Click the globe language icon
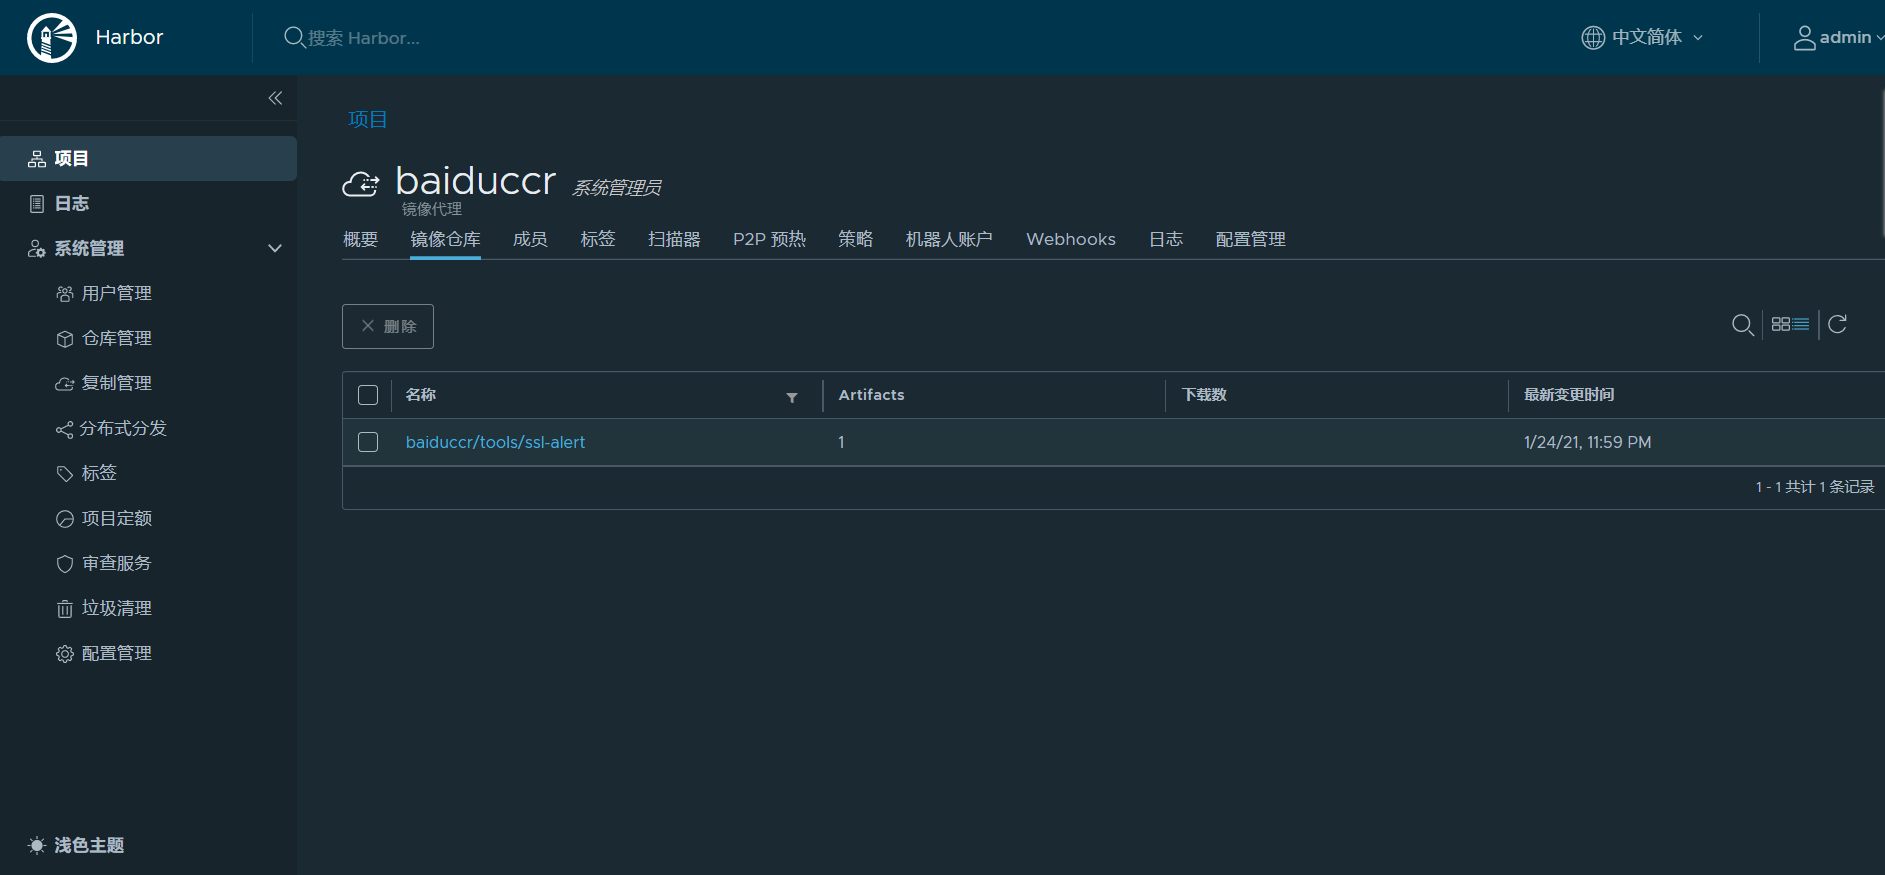Image resolution: width=1885 pixels, height=875 pixels. point(1593,37)
